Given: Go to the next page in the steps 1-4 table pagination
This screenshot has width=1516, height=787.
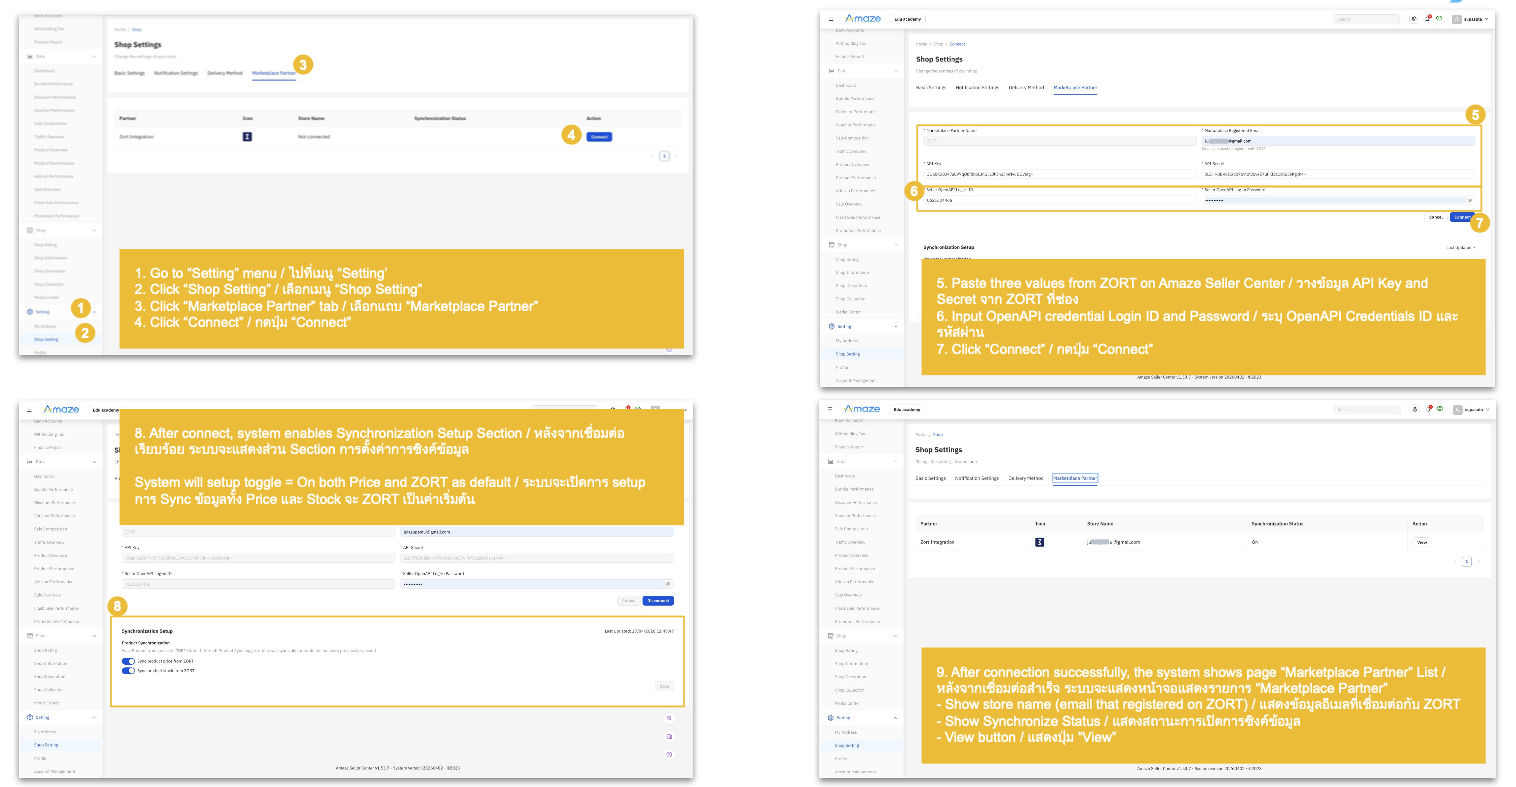Looking at the screenshot, I should pyautogui.click(x=676, y=156).
